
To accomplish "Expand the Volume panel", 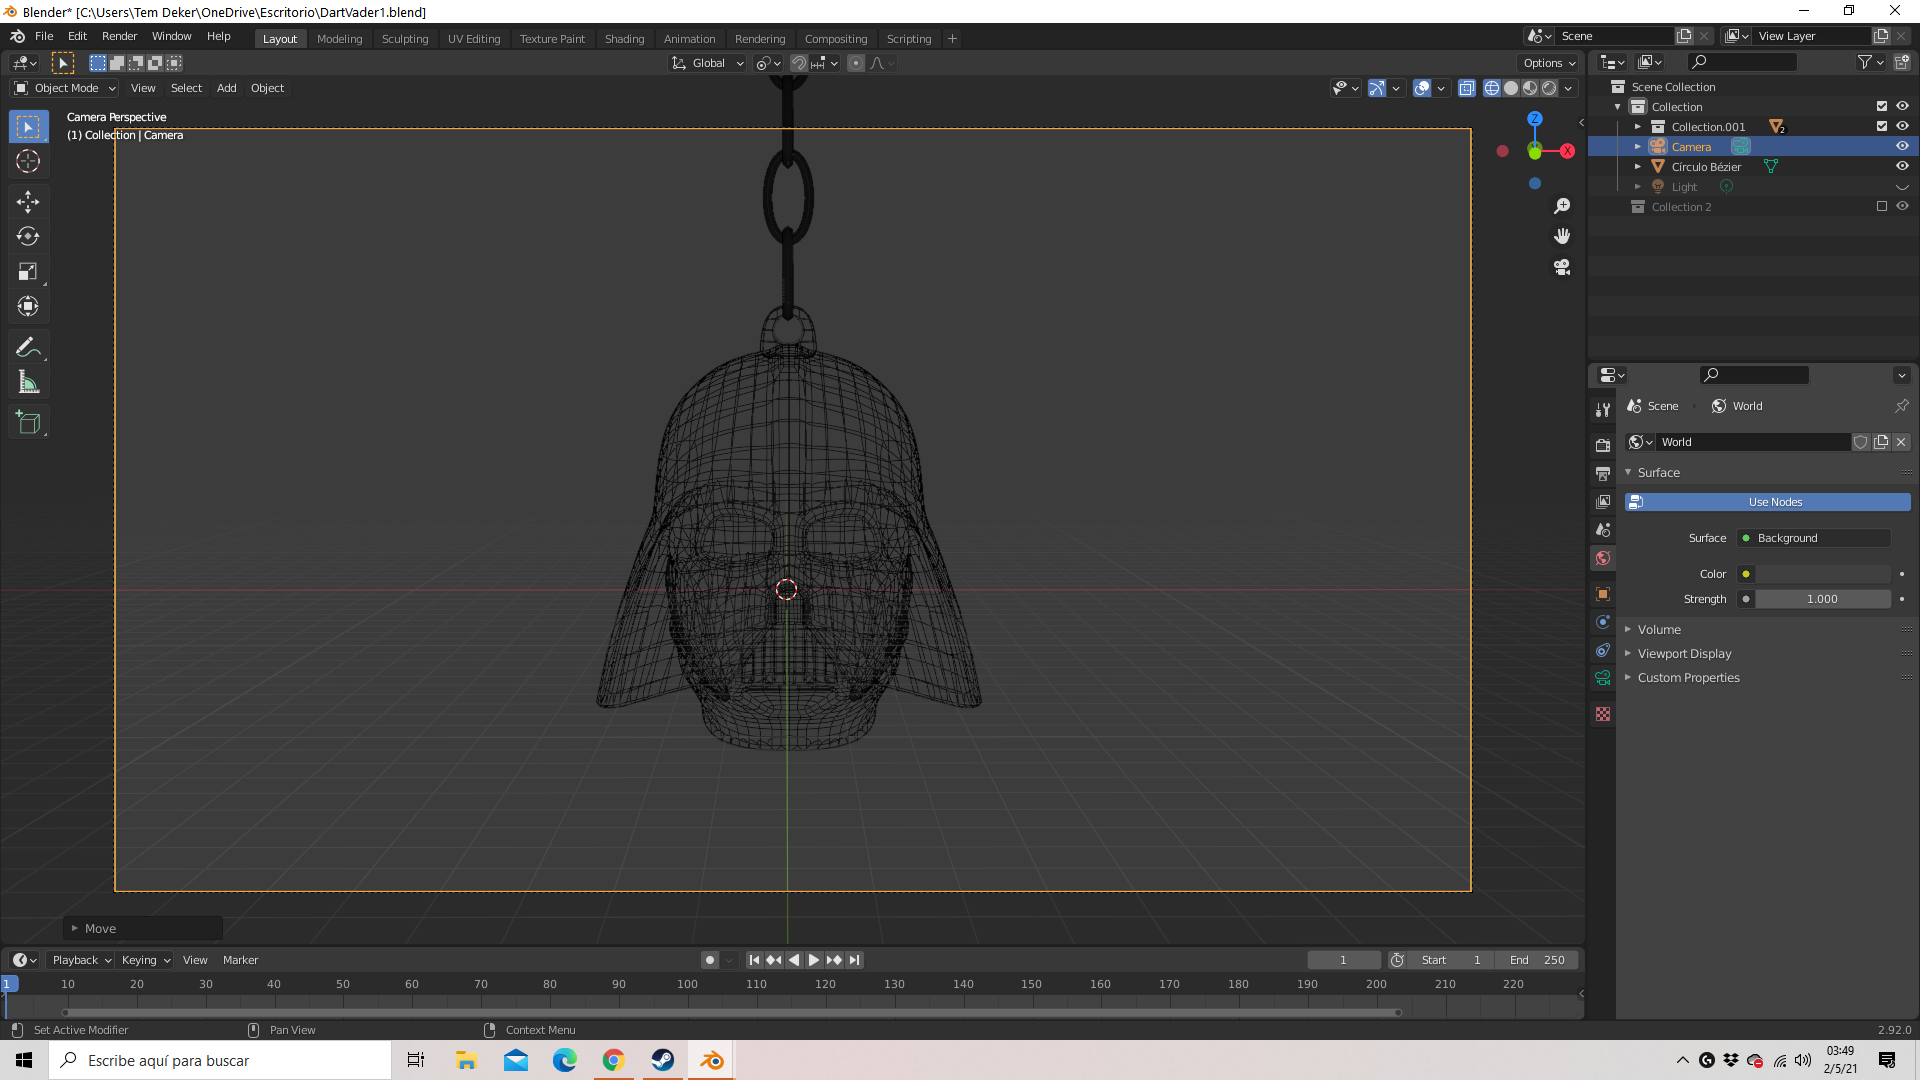I will 1659,629.
